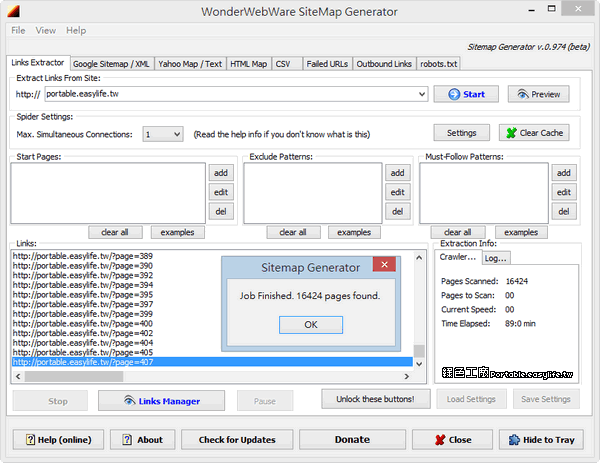
Task: Select link ending in ?page=400
Action: [83, 324]
